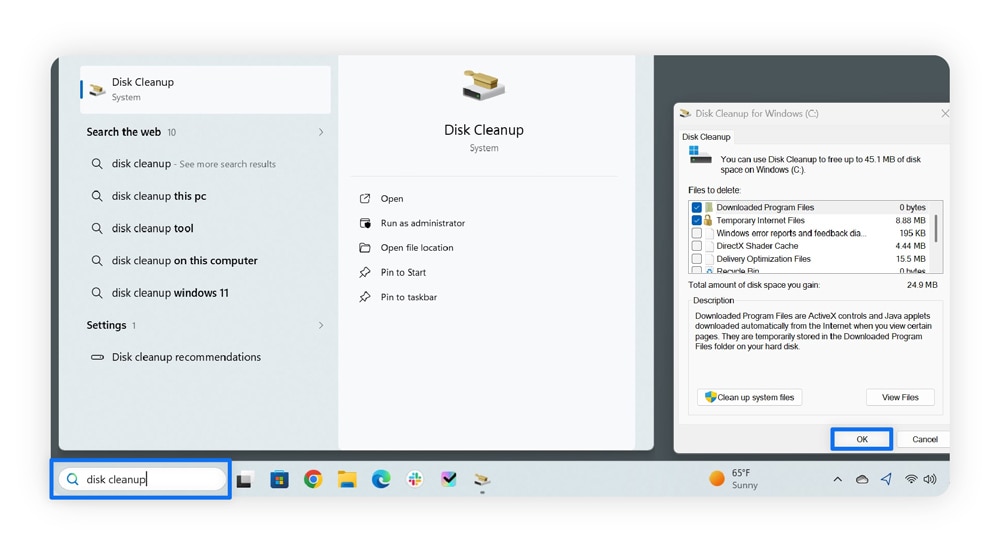Expand Settings section chevron

321,325
